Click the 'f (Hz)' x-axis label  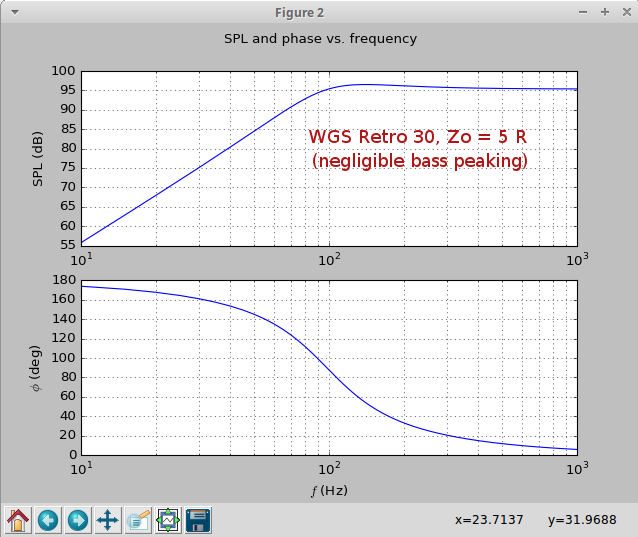tap(329, 491)
